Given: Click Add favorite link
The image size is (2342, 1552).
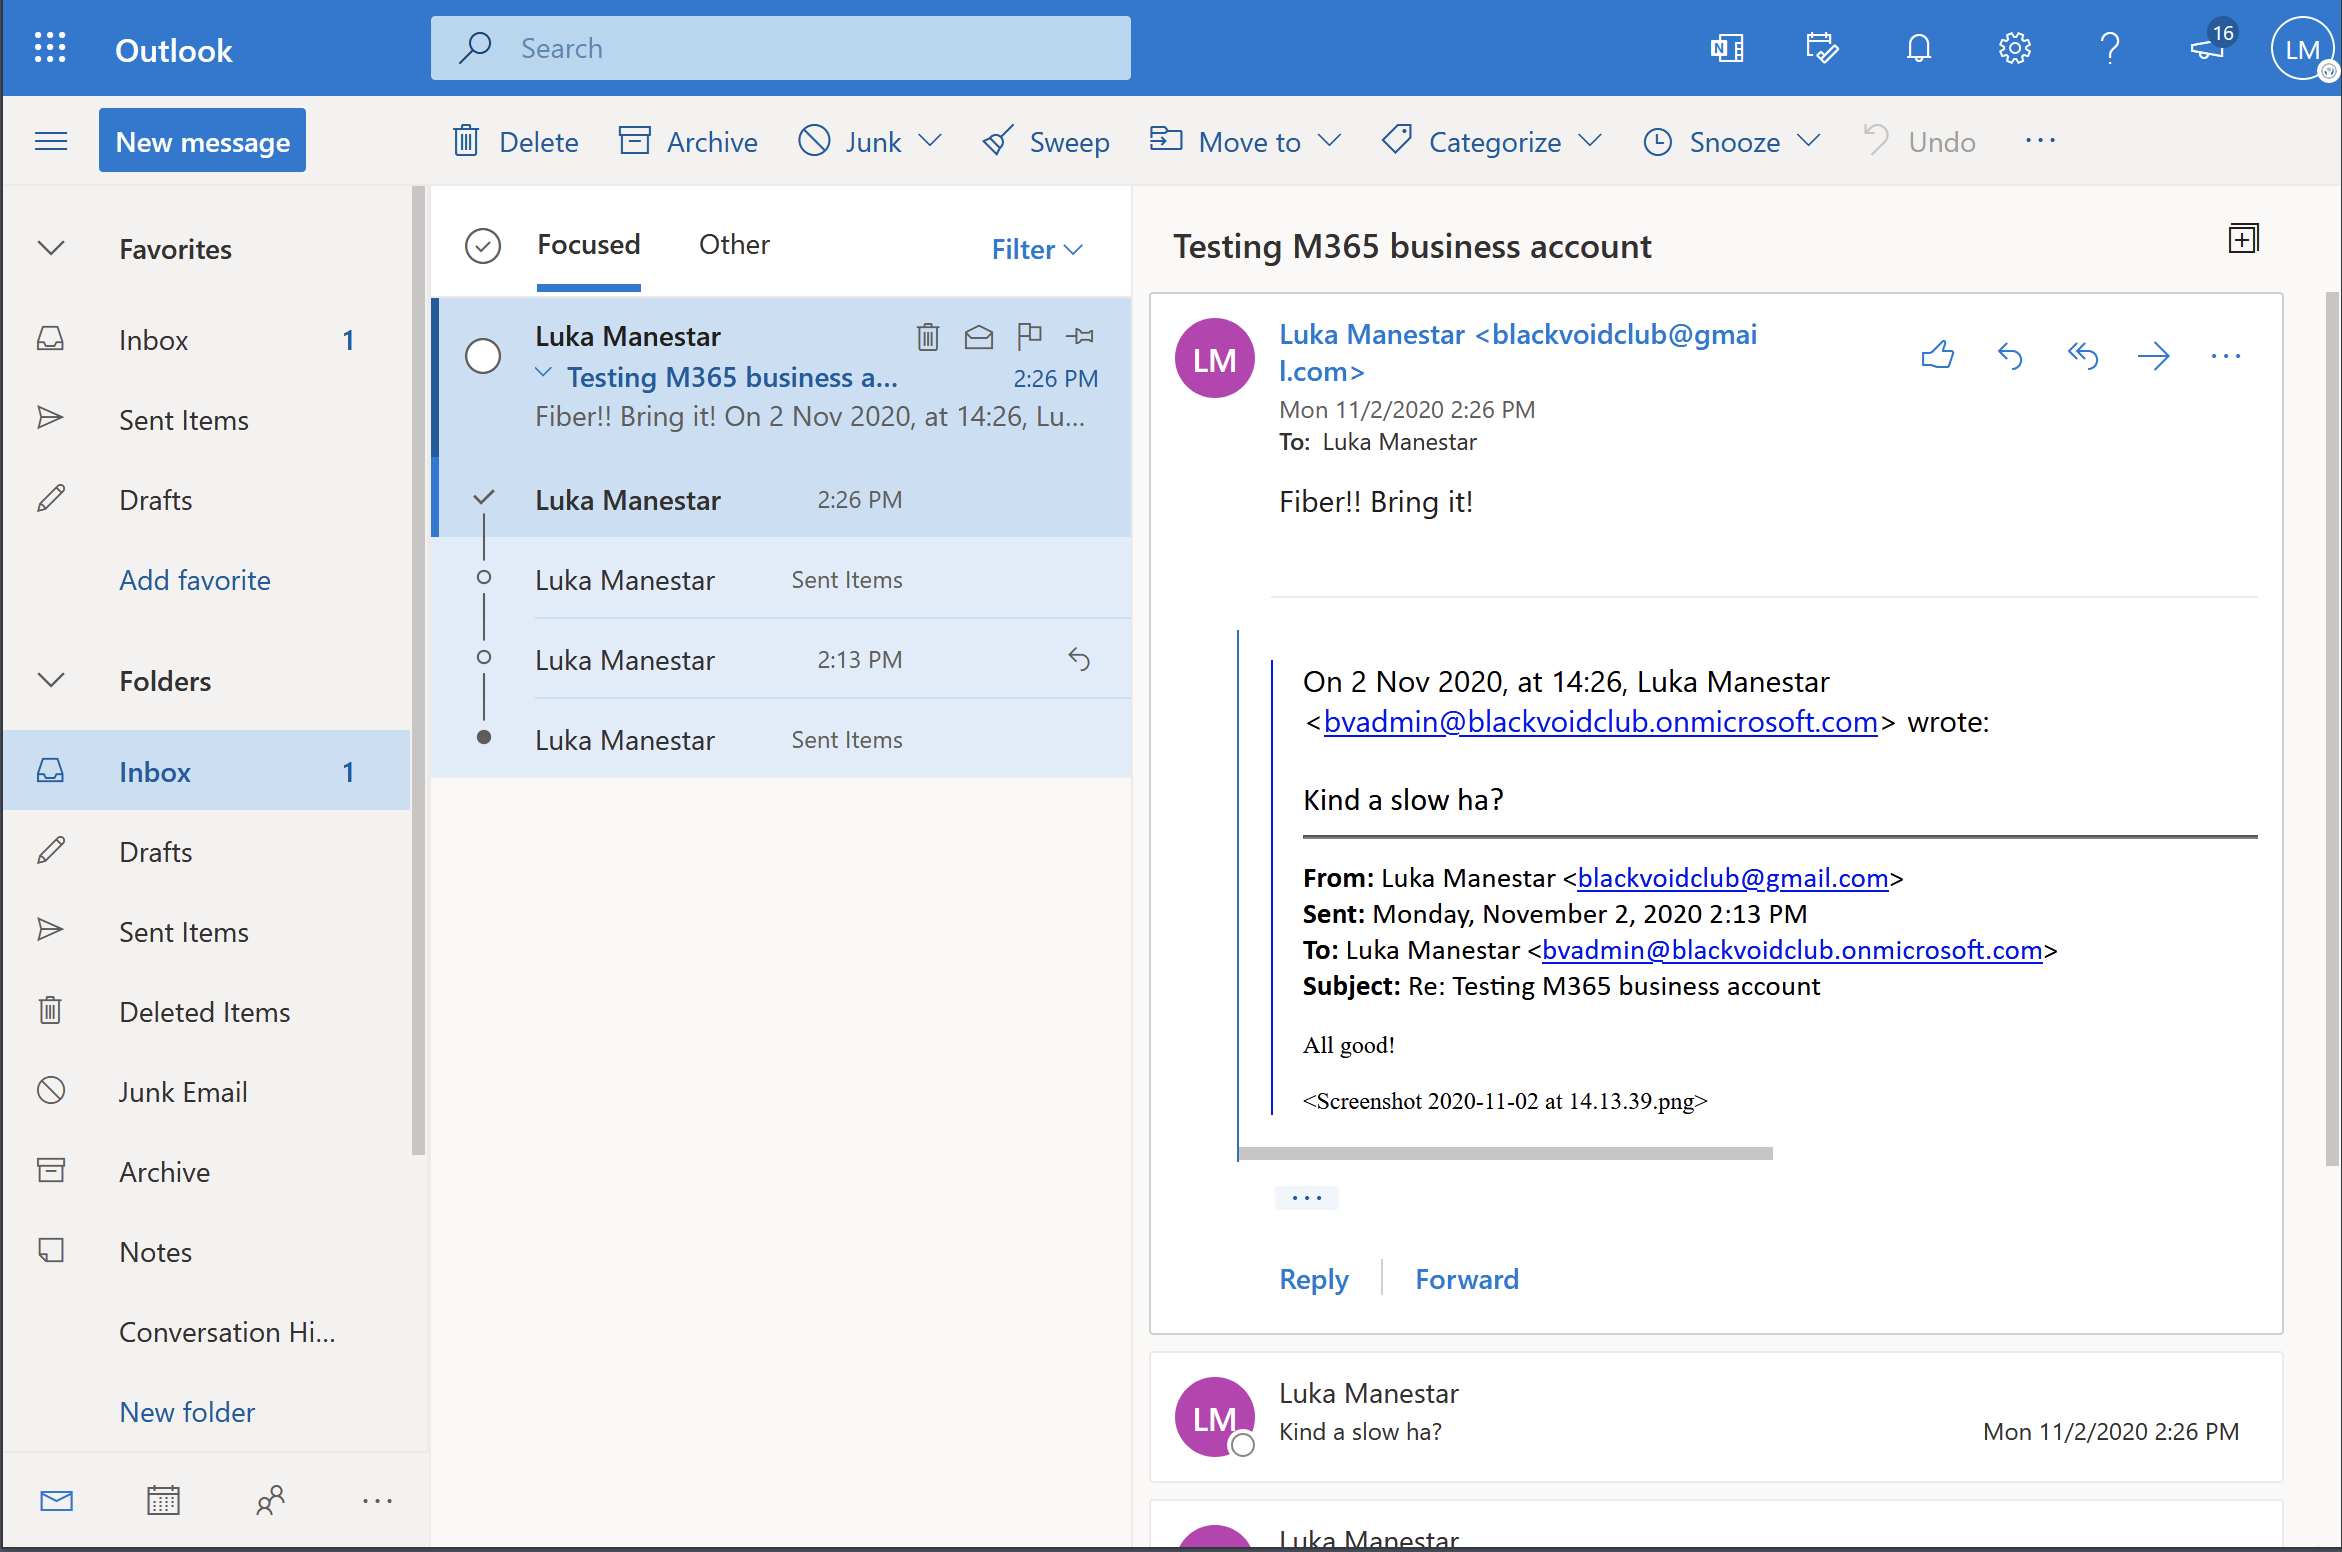Looking at the screenshot, I should pyautogui.click(x=195, y=580).
